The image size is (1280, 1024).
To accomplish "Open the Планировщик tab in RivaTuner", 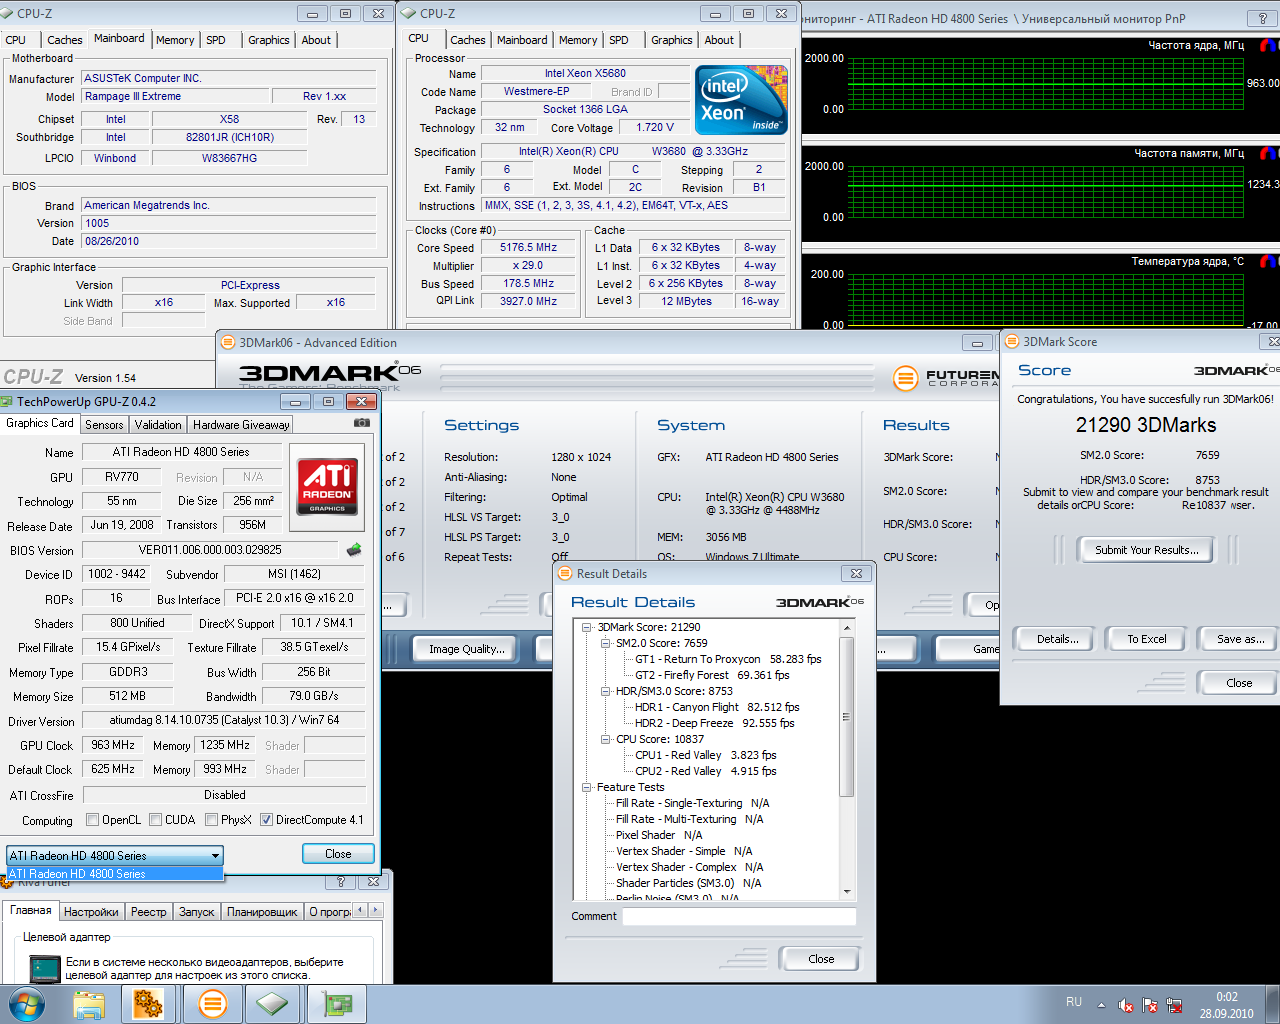I will [x=262, y=912].
